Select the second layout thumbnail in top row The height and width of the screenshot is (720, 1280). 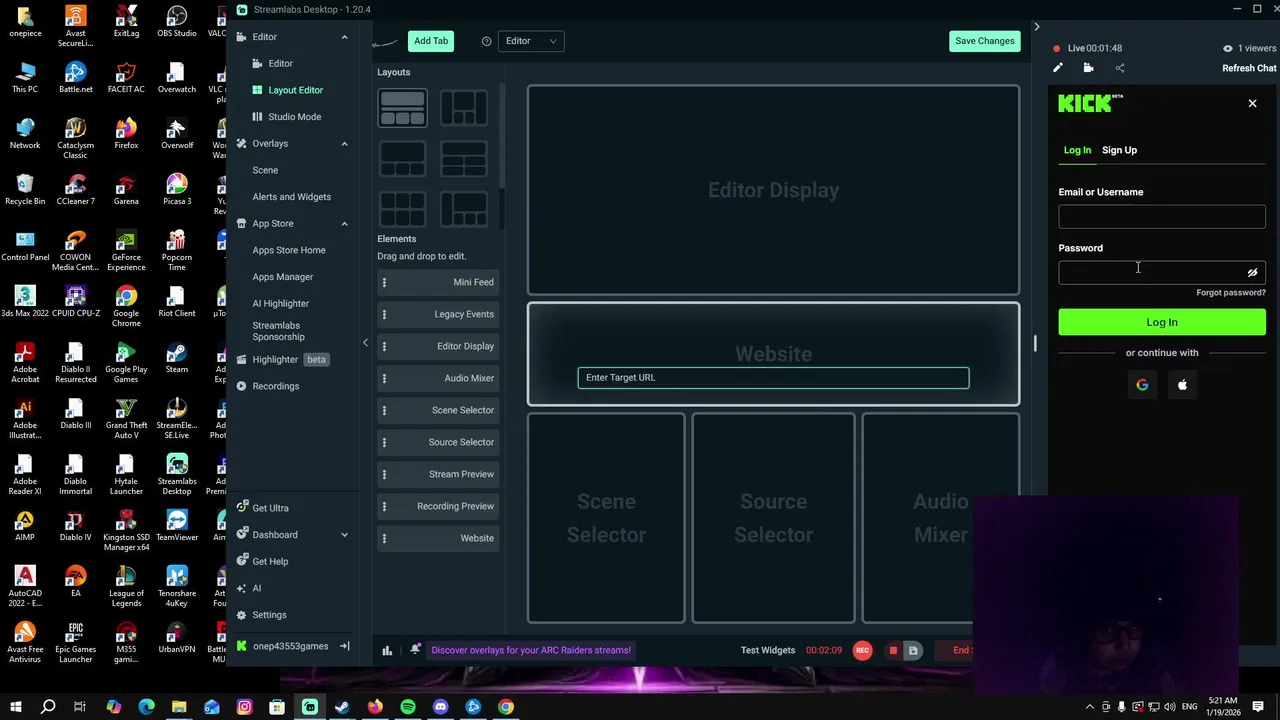[464, 108]
